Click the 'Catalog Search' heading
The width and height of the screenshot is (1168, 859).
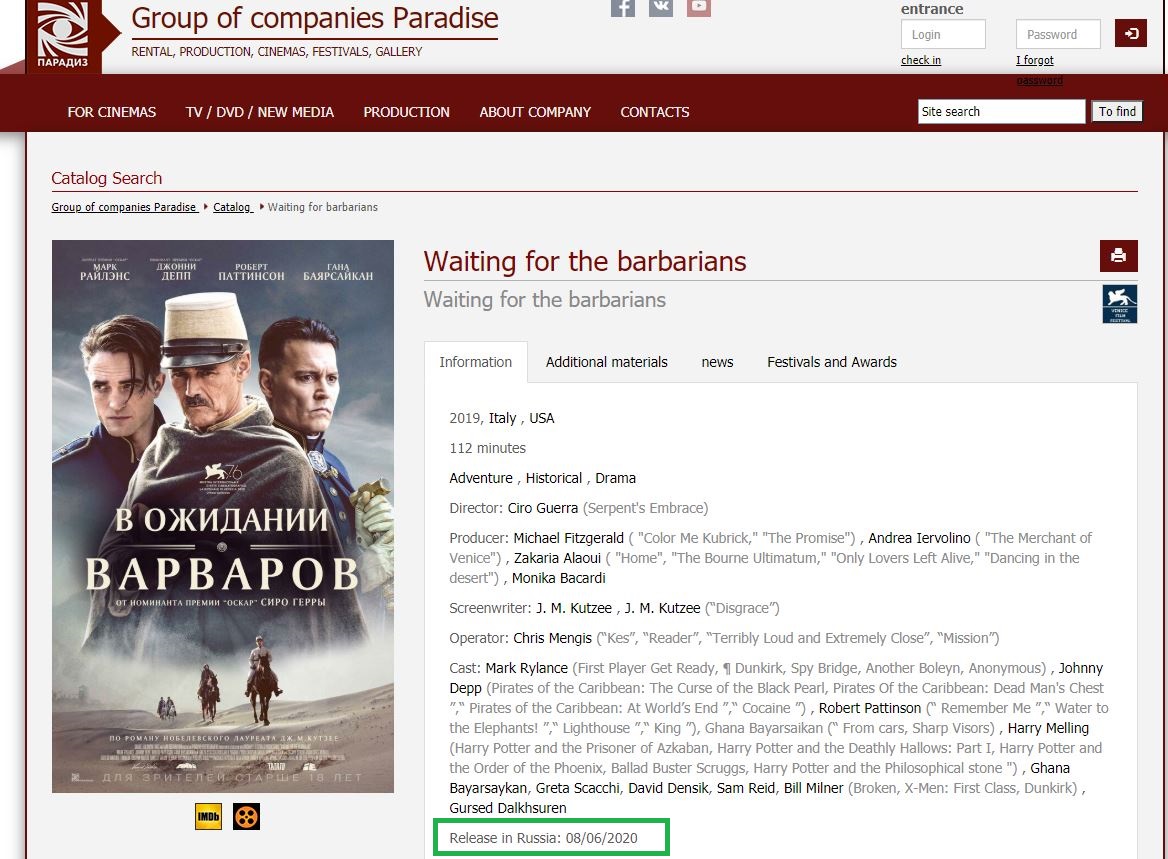[x=107, y=178]
